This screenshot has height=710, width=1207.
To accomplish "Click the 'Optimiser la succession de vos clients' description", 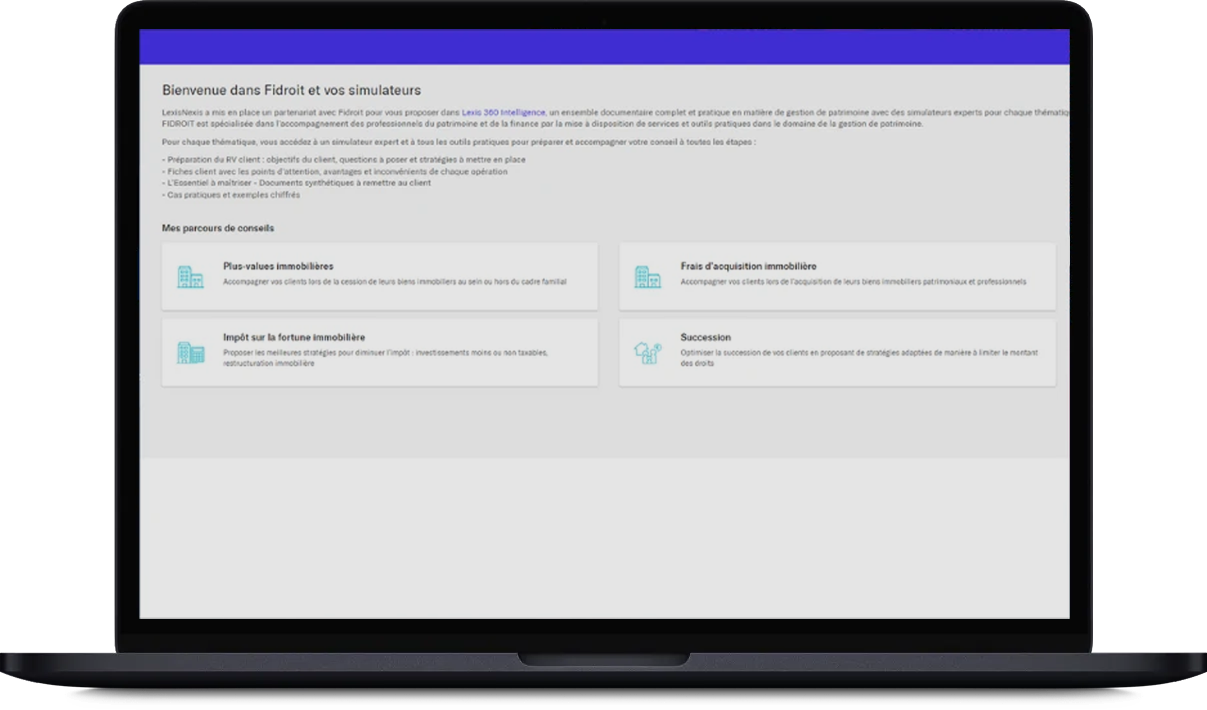I will [860, 358].
